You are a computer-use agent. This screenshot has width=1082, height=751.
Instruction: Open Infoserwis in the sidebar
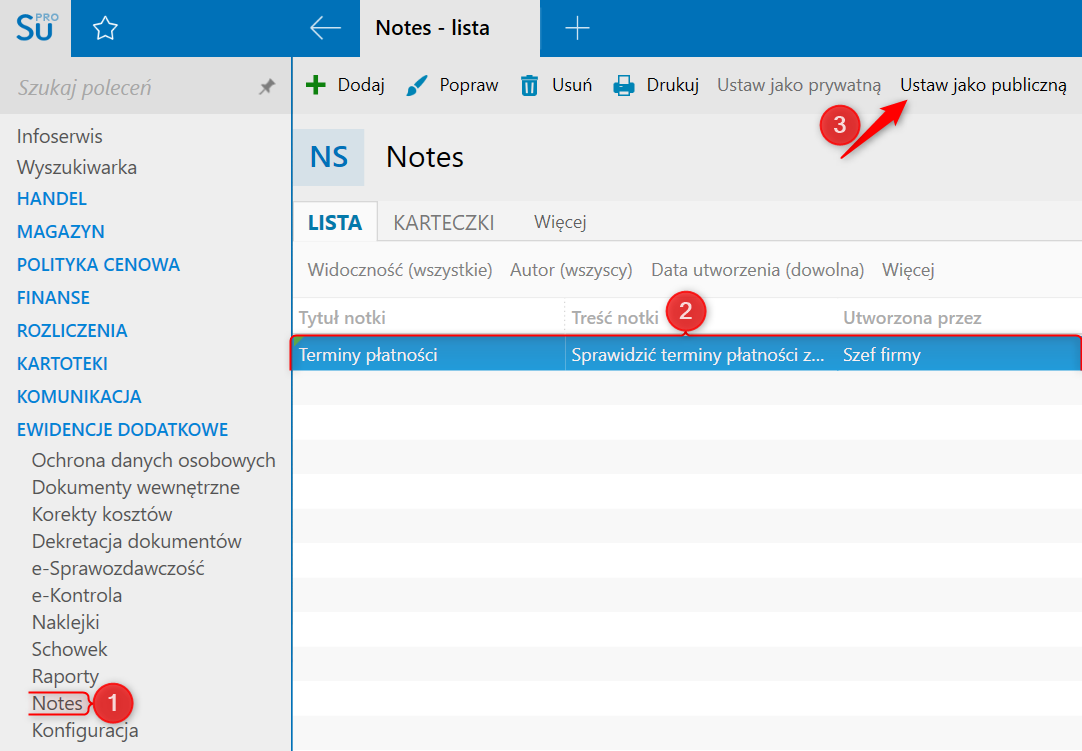pyautogui.click(x=59, y=137)
